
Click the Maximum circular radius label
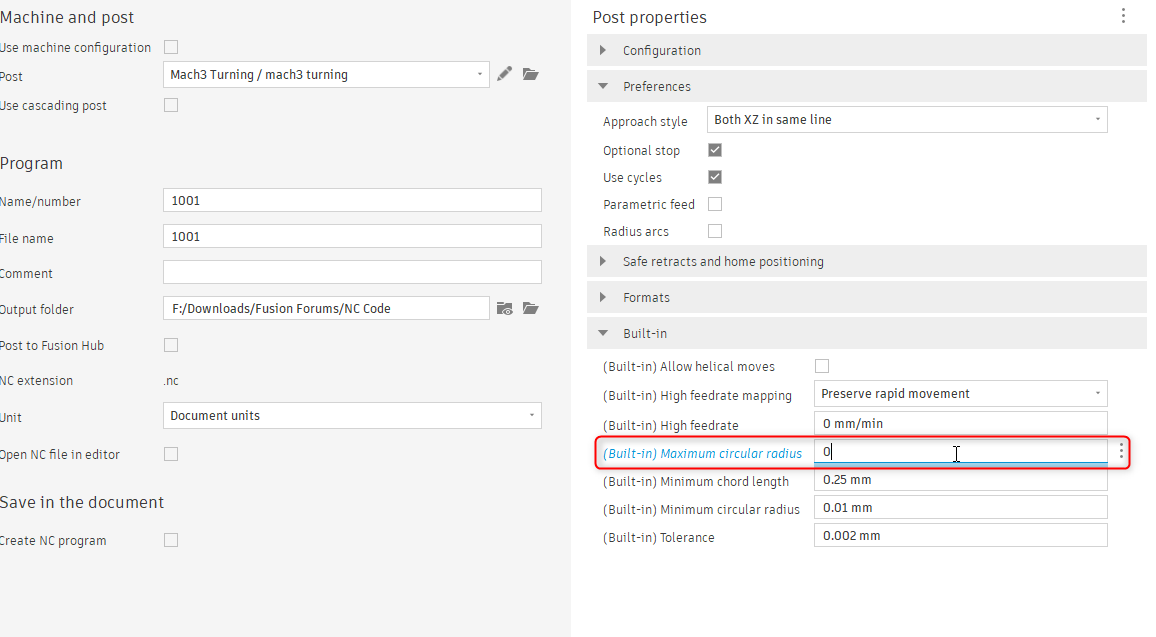tap(703, 453)
